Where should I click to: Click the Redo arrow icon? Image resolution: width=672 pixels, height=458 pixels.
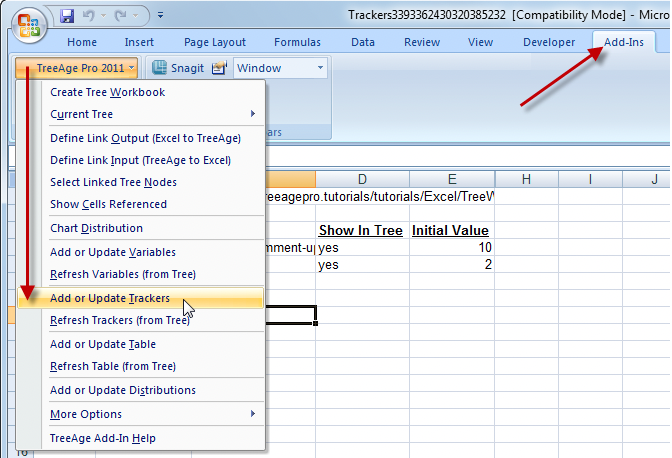120,16
